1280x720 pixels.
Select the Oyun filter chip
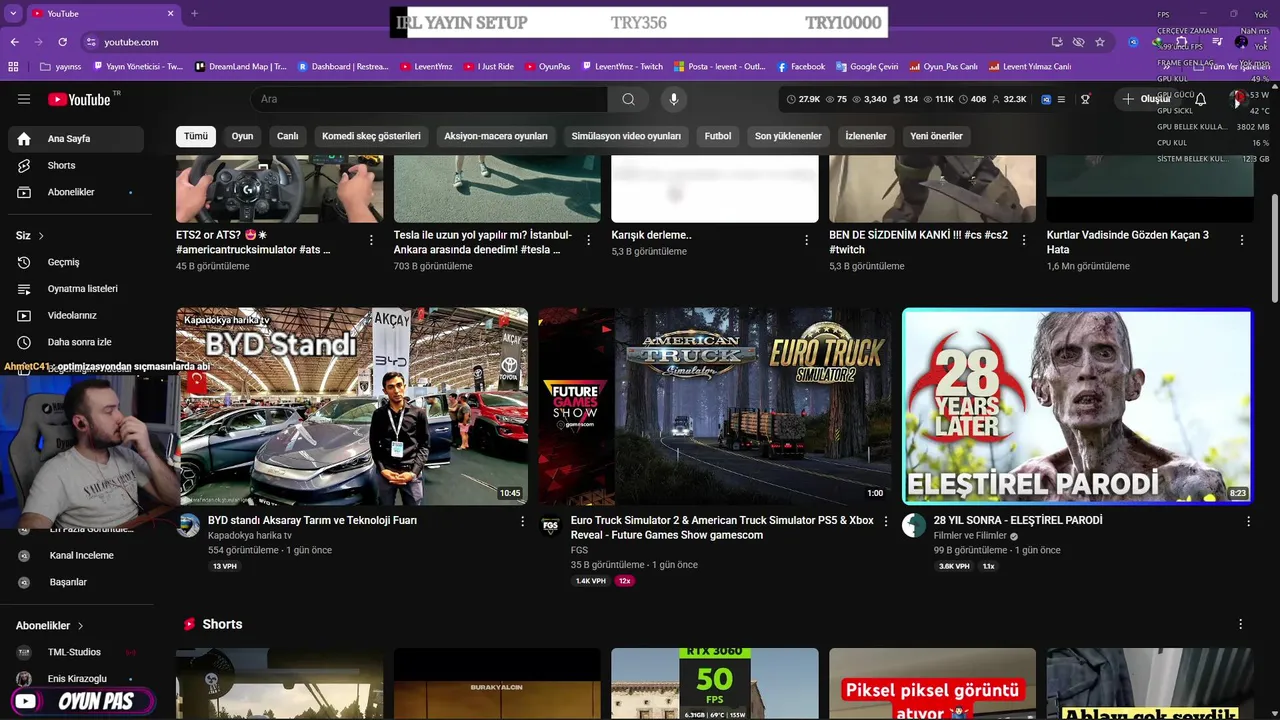tap(243, 136)
